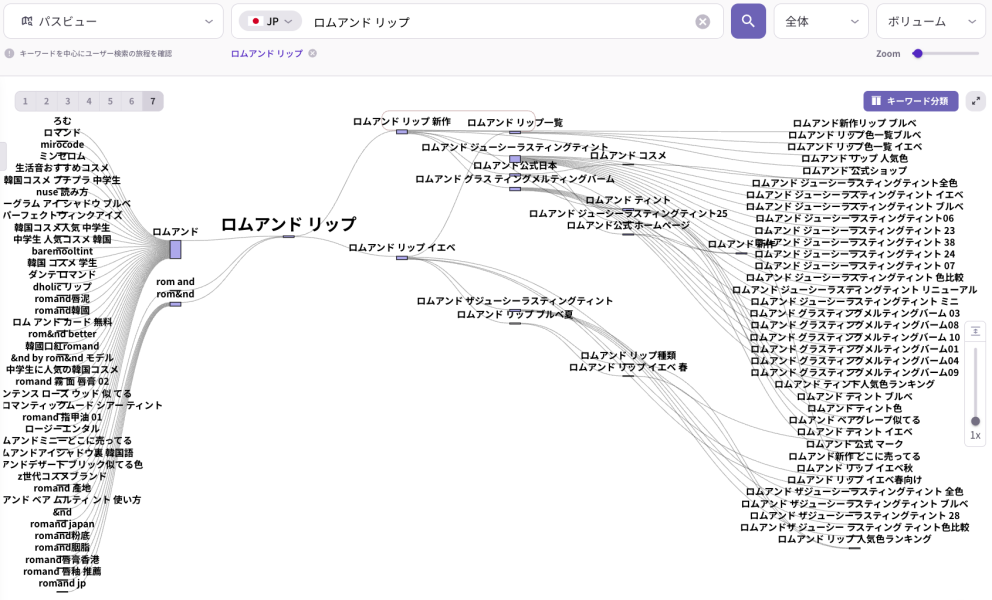Click the ロムアンド公式 マーク keyword
Screen dimensions: 992x600
pyautogui.click(x=854, y=444)
